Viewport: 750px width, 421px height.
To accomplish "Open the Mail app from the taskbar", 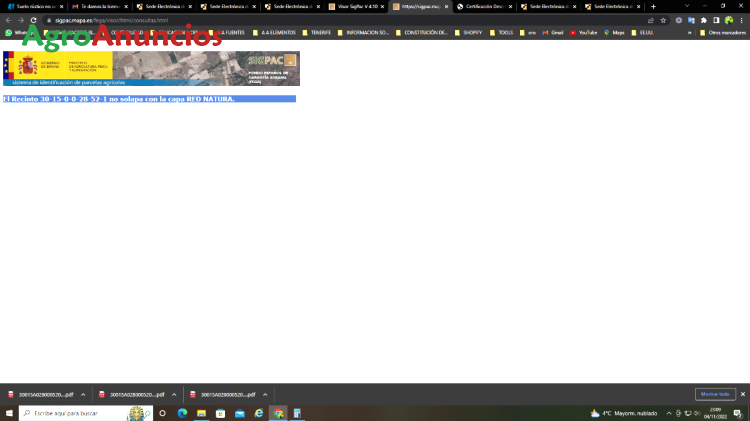I will [240, 413].
